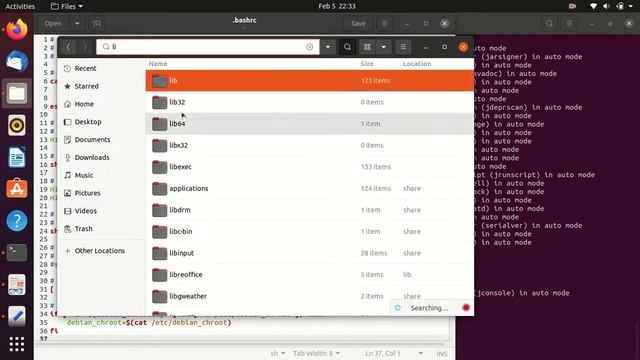
Task: Select the libx32 folder
Action: [309, 145]
